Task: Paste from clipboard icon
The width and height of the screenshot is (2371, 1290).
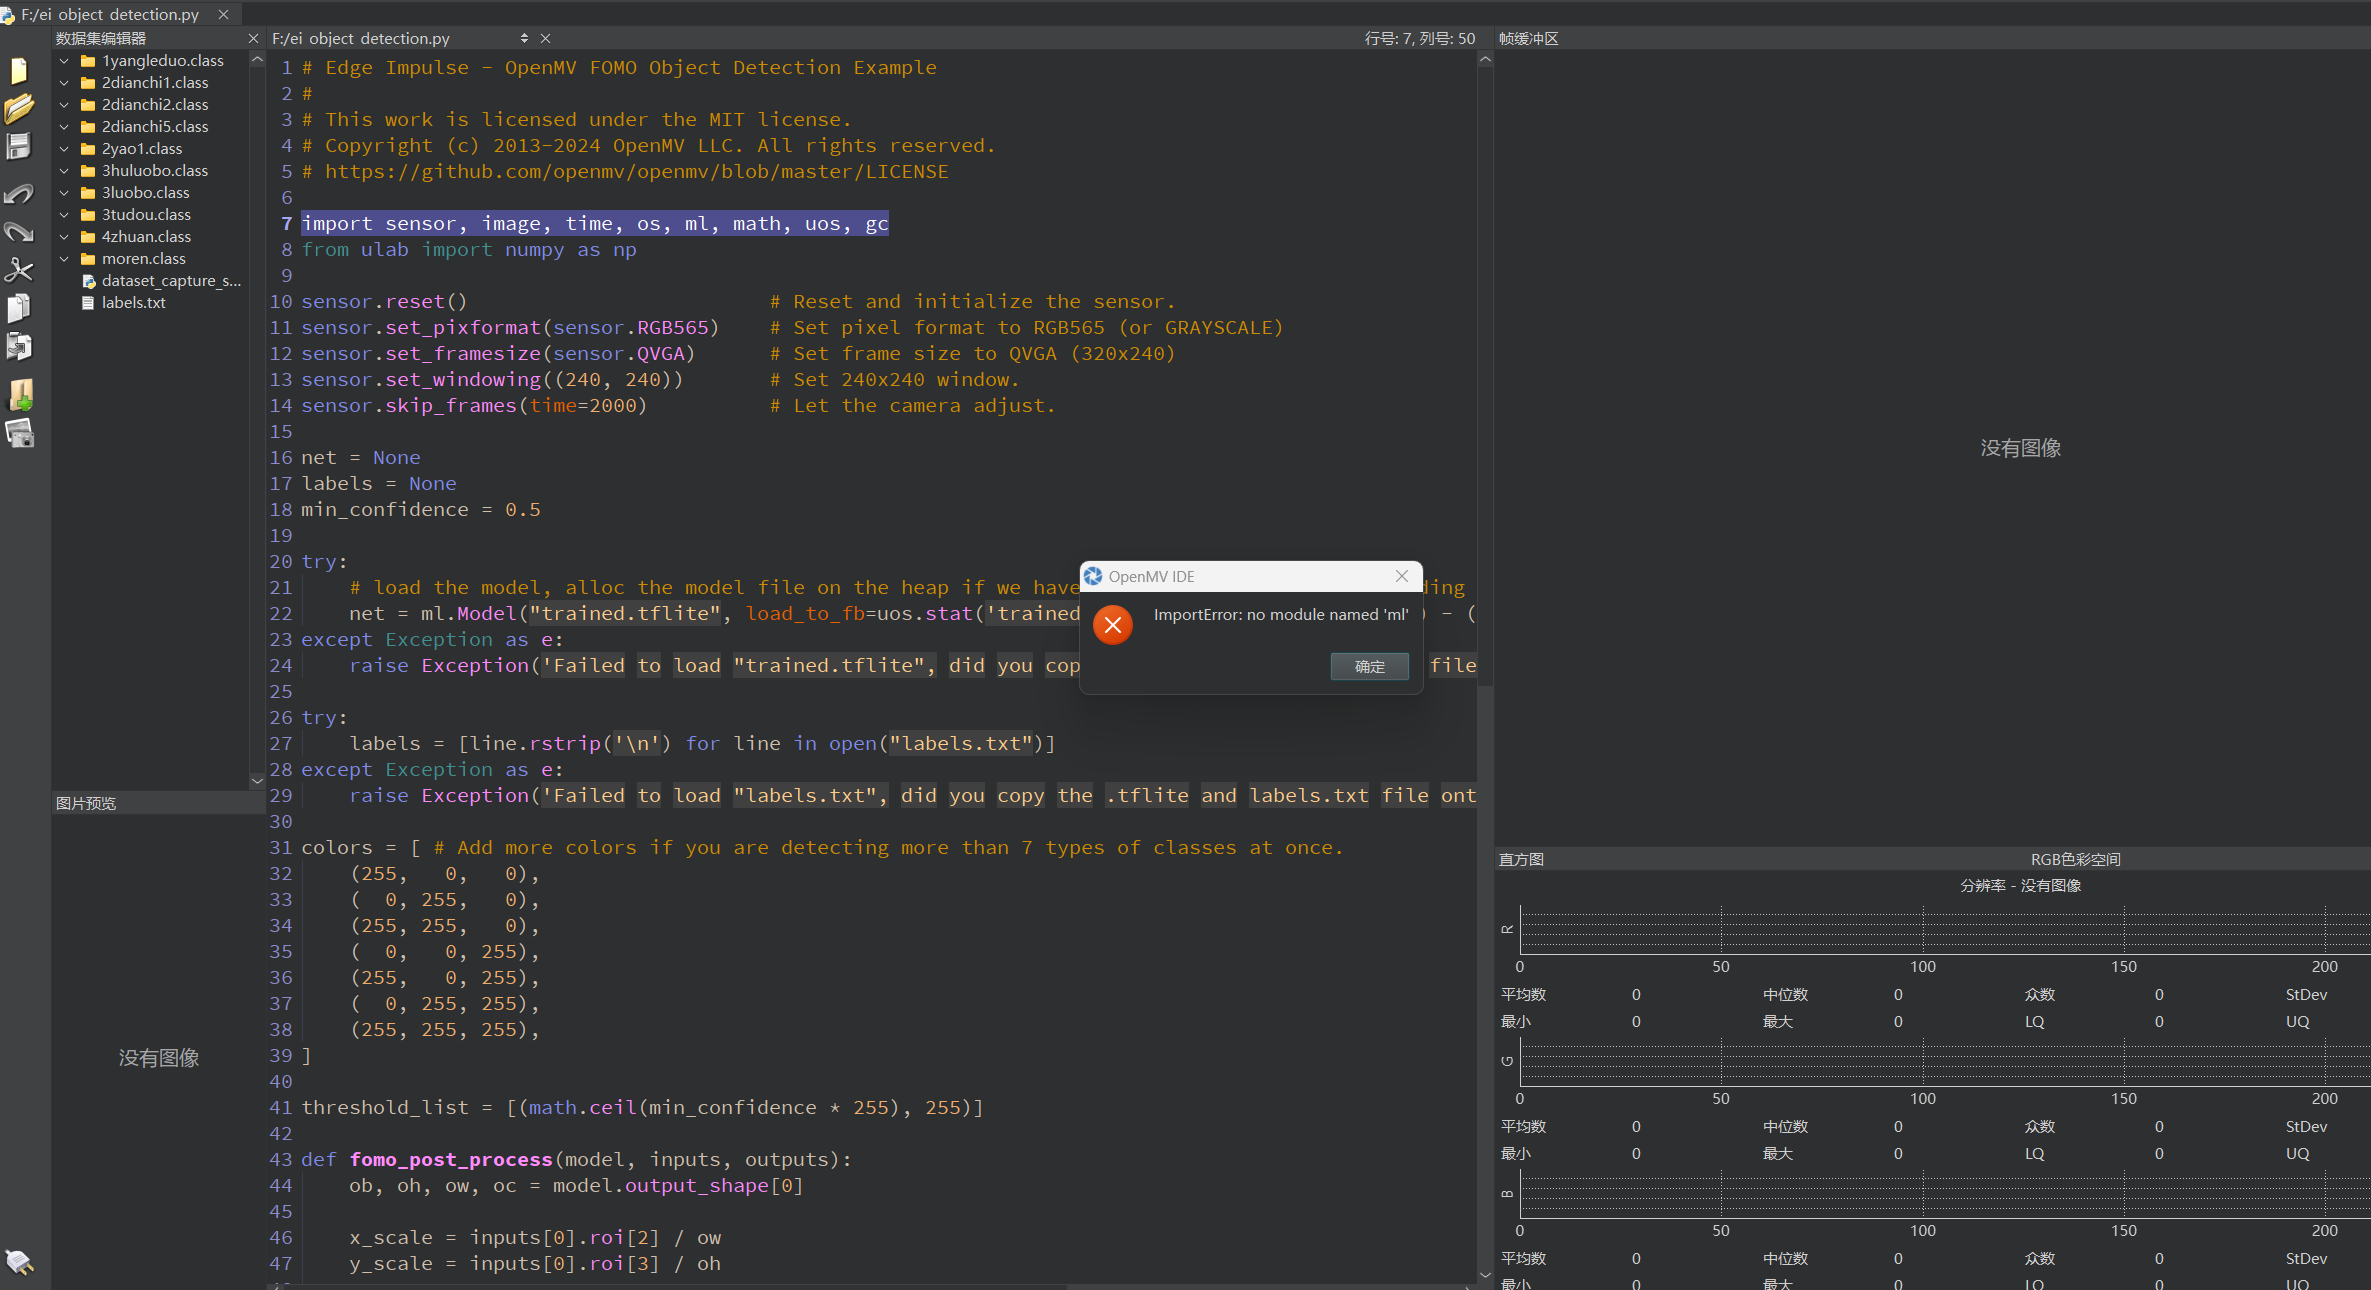Action: pyautogui.click(x=19, y=346)
